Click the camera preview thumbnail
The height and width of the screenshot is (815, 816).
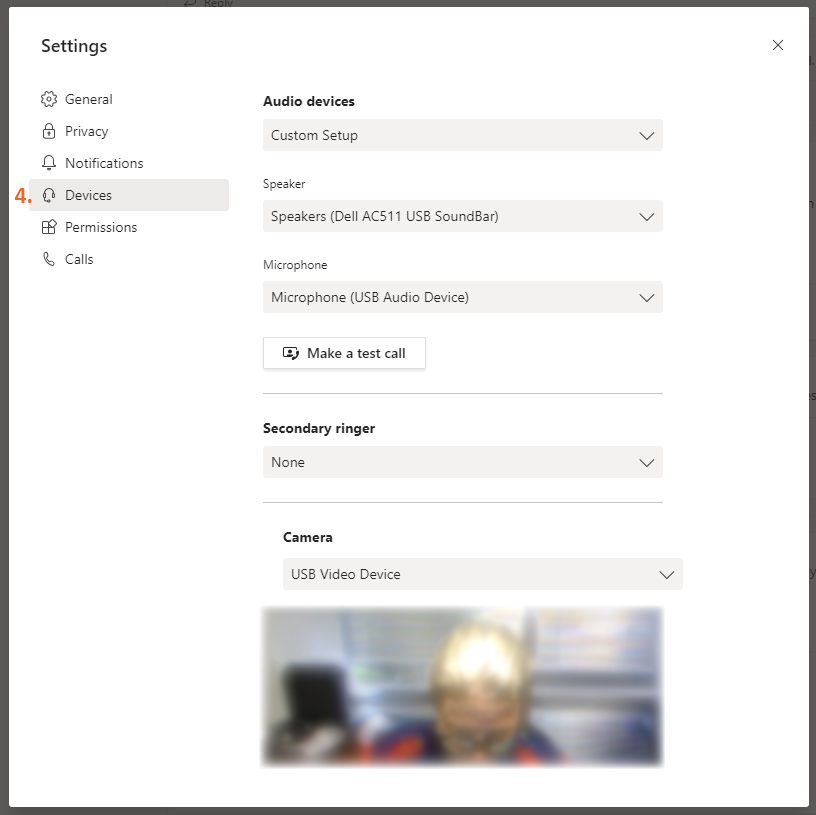pyautogui.click(x=462, y=687)
